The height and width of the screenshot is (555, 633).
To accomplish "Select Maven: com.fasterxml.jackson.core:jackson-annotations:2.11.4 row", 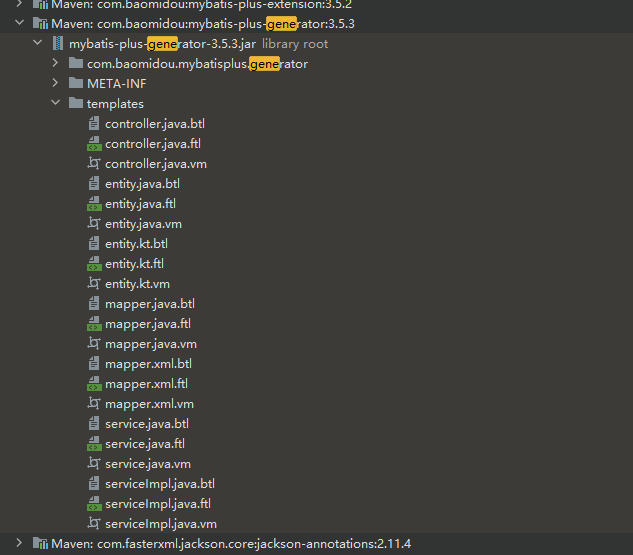I will click(x=316, y=544).
